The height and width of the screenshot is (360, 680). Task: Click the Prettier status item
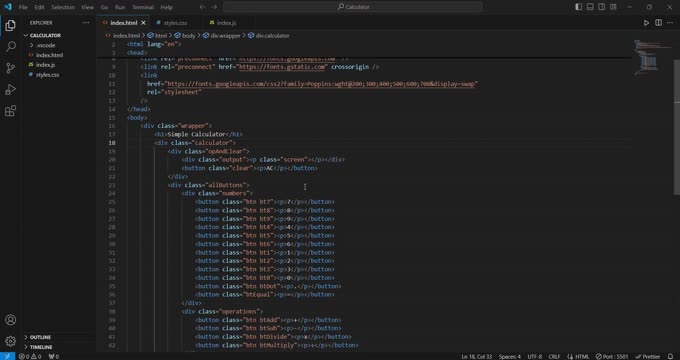tap(647, 357)
